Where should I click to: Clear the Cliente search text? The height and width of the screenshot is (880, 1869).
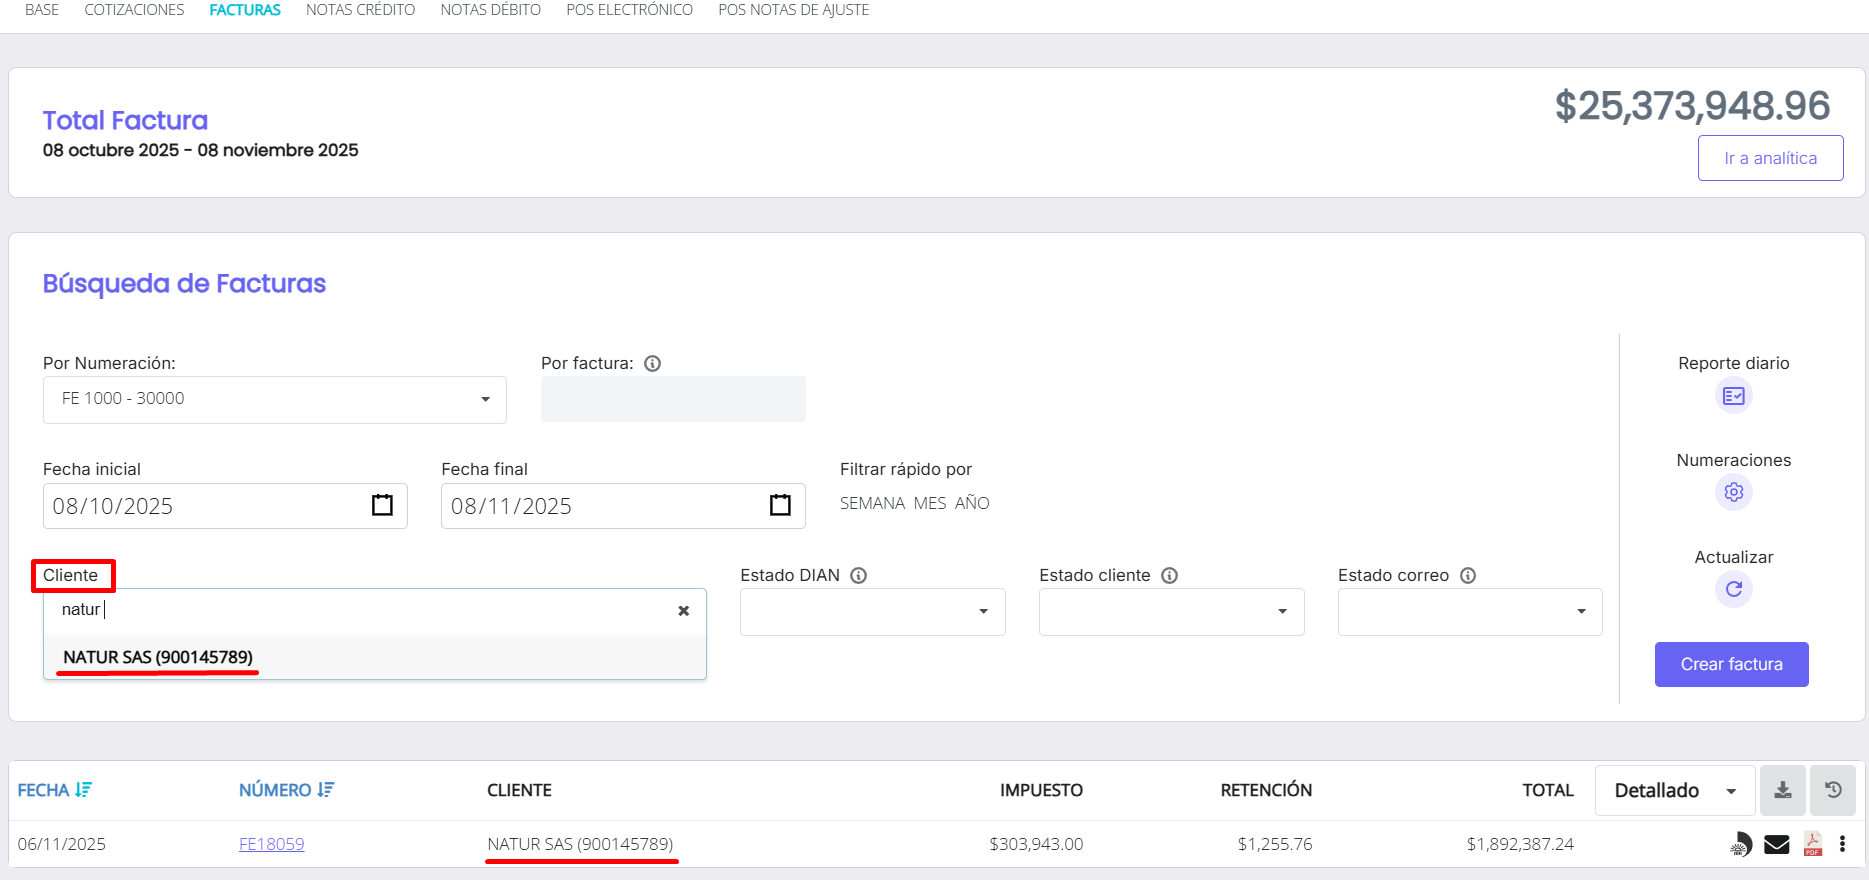[x=684, y=611]
